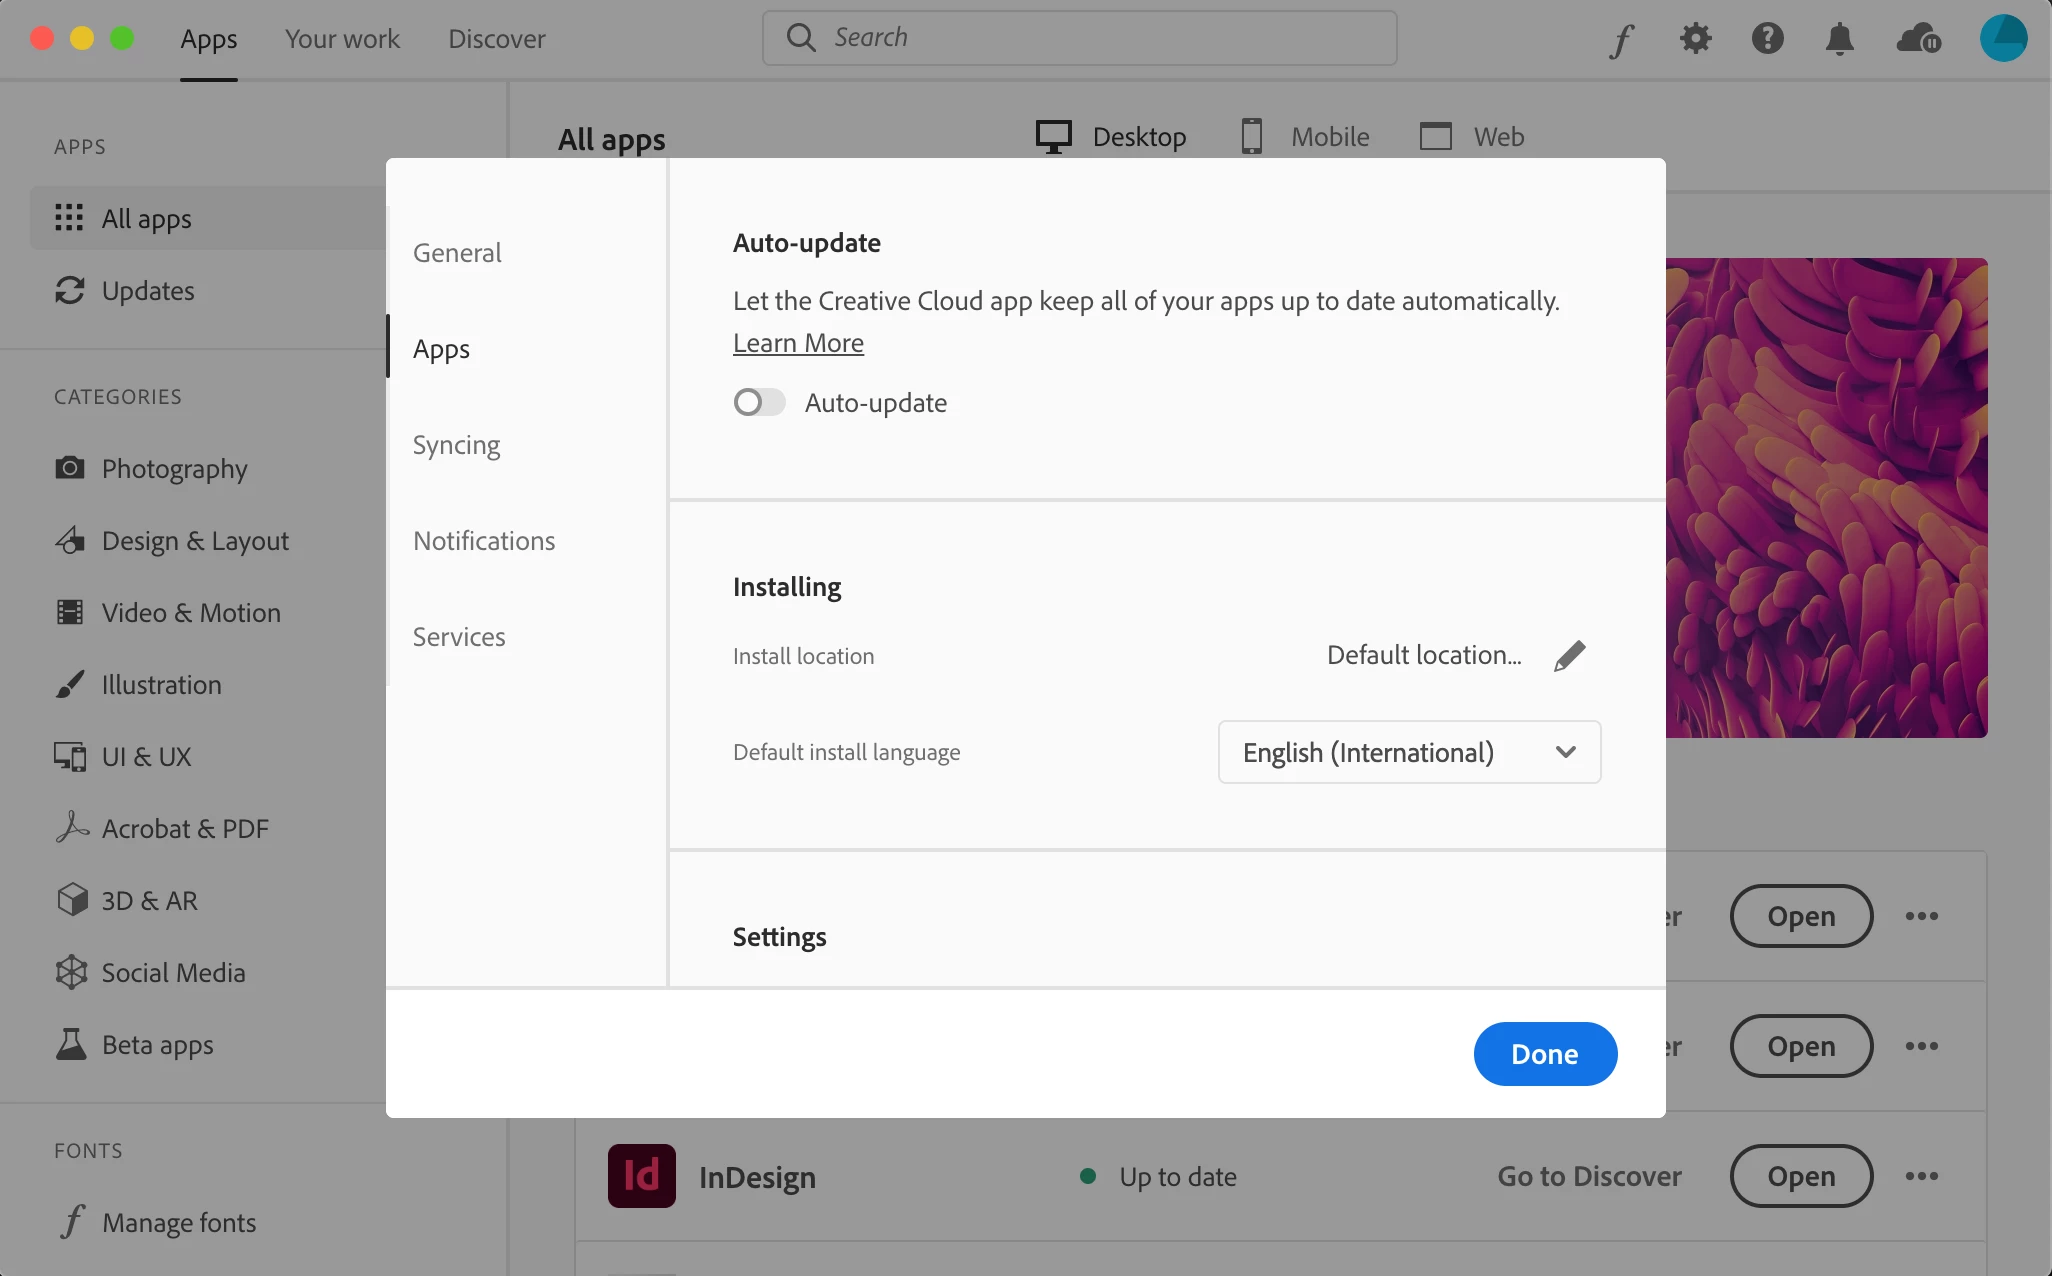Open the General preferences tab
2052x1276 pixels.
tap(457, 253)
